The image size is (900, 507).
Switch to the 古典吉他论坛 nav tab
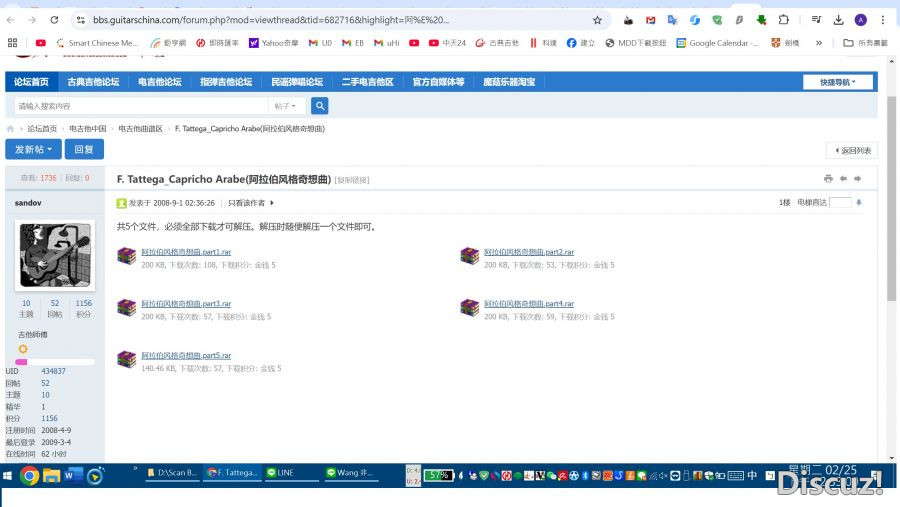(x=93, y=82)
